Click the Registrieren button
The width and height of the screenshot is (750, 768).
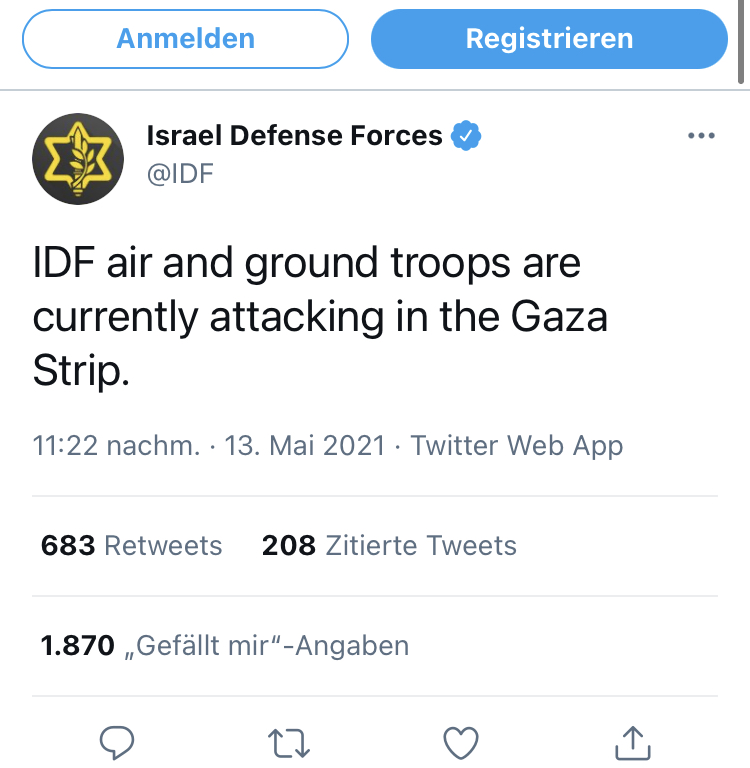pyautogui.click(x=549, y=39)
